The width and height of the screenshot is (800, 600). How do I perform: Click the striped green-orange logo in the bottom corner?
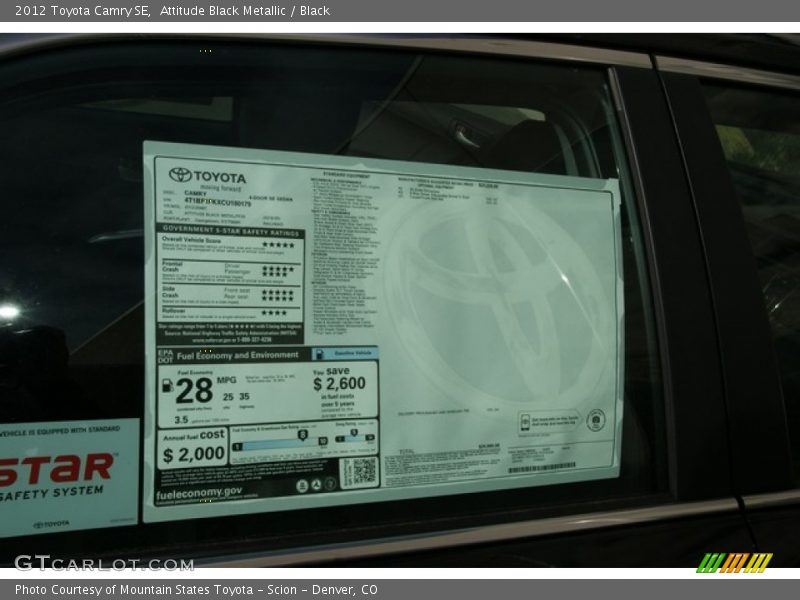(x=734, y=563)
